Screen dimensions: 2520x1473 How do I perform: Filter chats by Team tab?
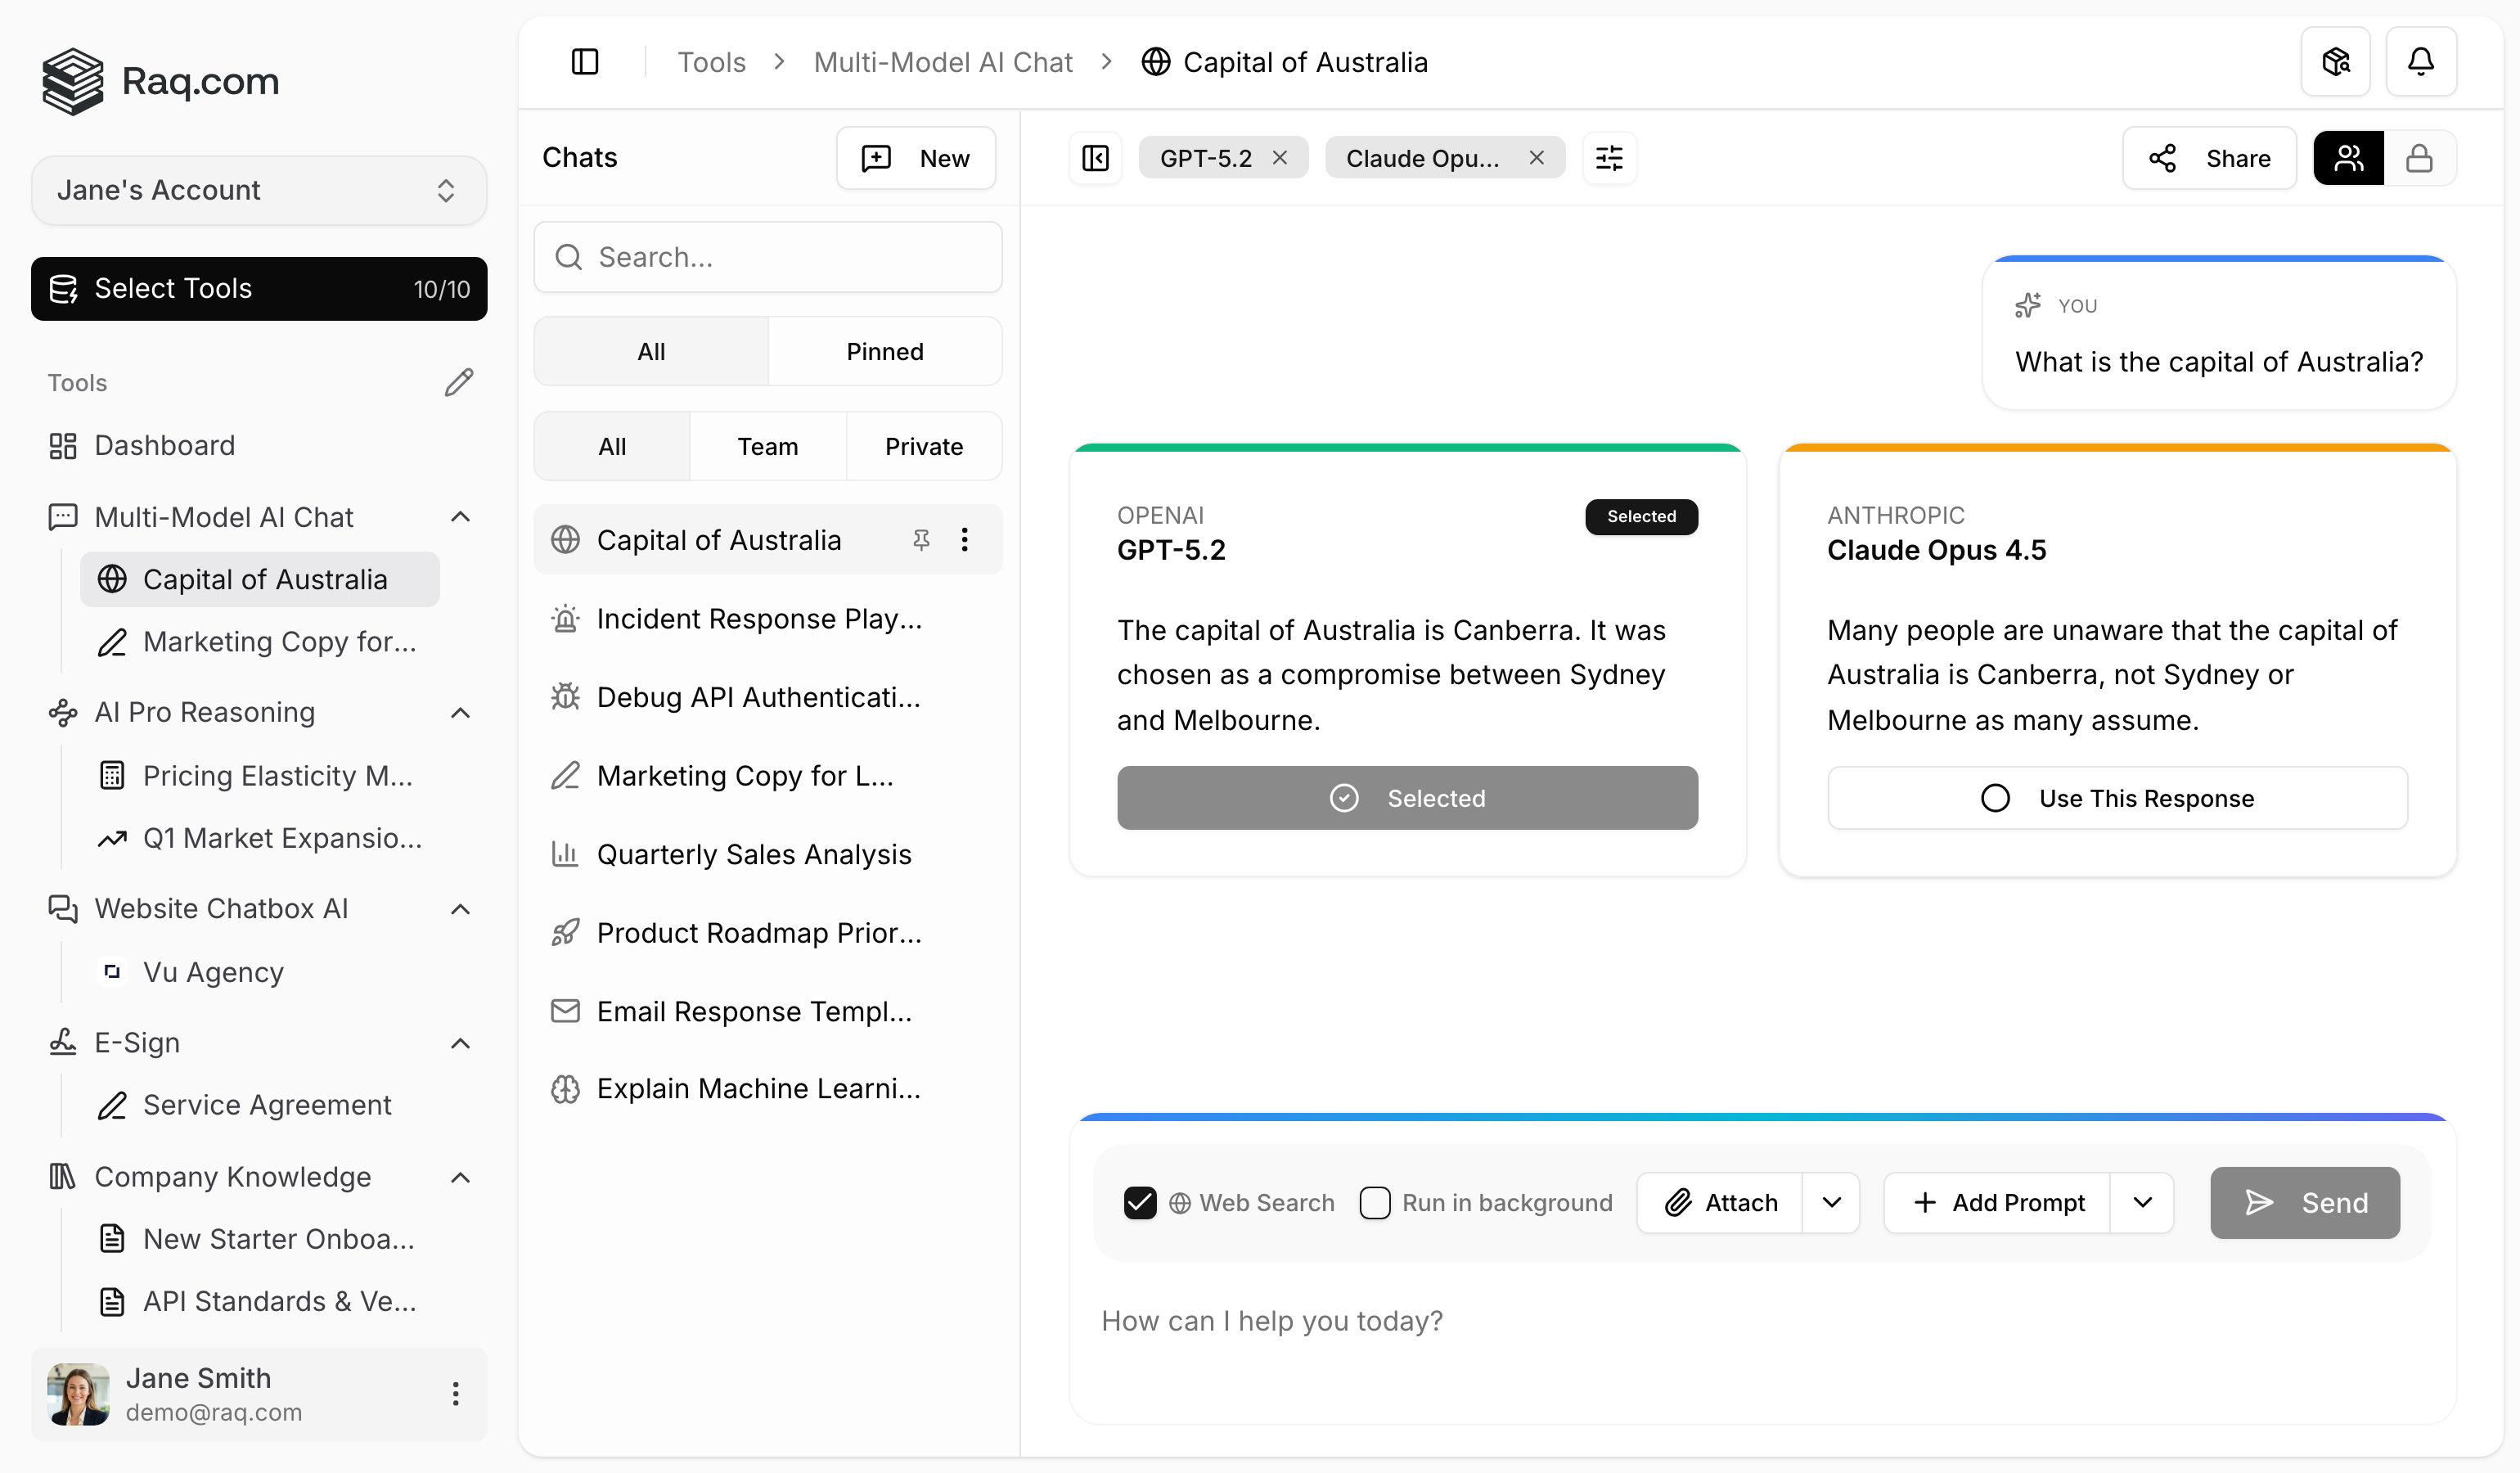(767, 446)
